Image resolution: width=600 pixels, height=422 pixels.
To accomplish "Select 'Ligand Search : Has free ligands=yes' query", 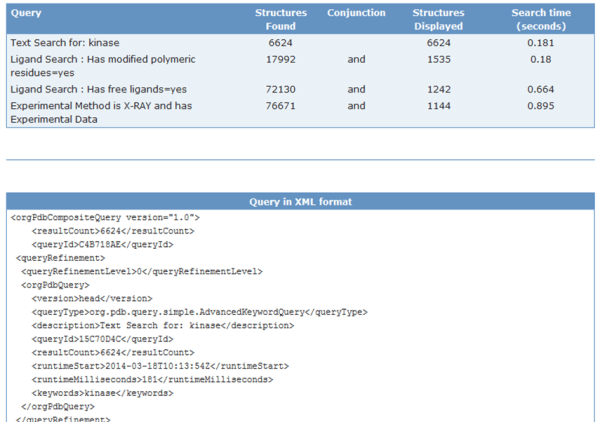I will pyautogui.click(x=98, y=90).
